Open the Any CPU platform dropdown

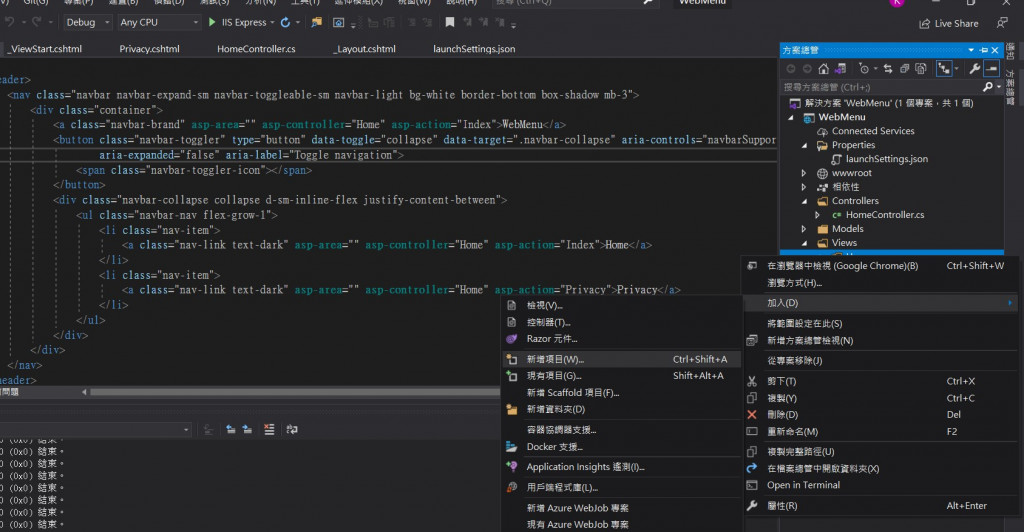click(159, 22)
